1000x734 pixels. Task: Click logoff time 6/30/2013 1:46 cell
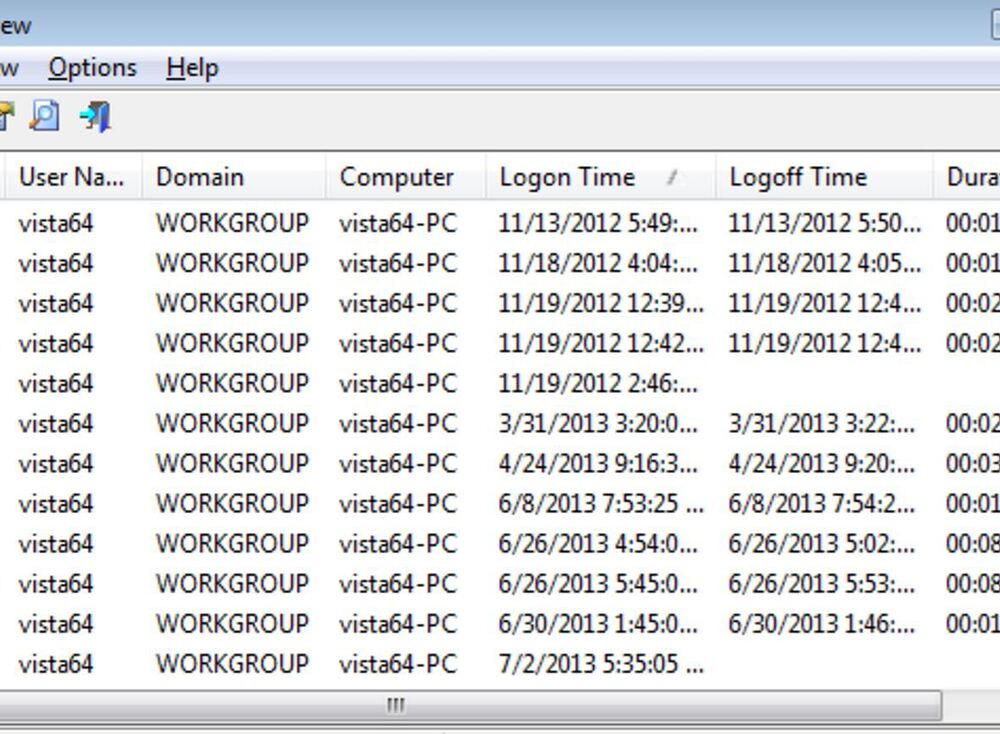pos(821,624)
